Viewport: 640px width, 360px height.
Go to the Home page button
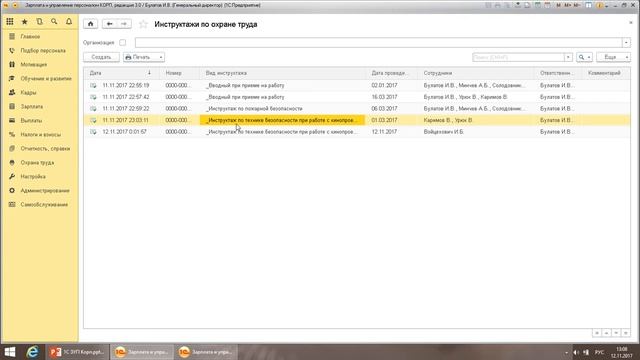[x=91, y=24]
